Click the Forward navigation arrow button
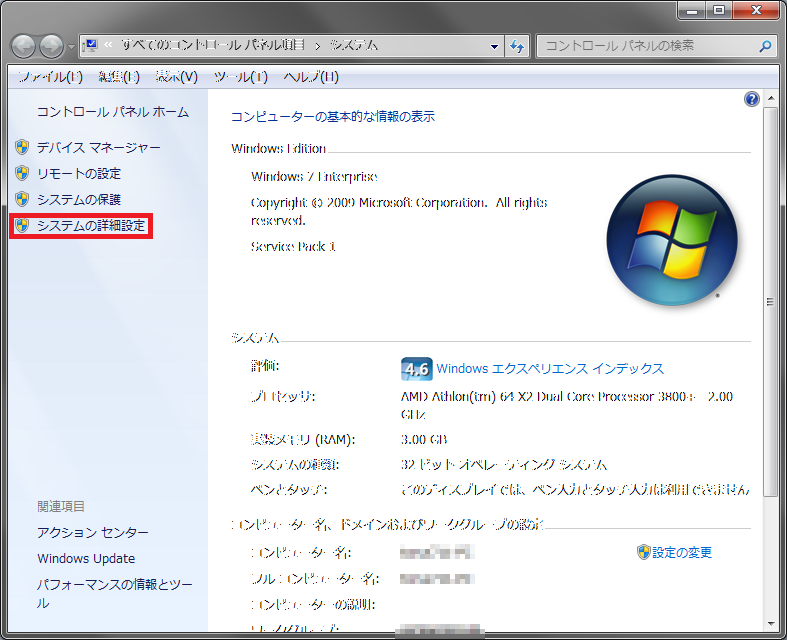 click(x=51, y=47)
